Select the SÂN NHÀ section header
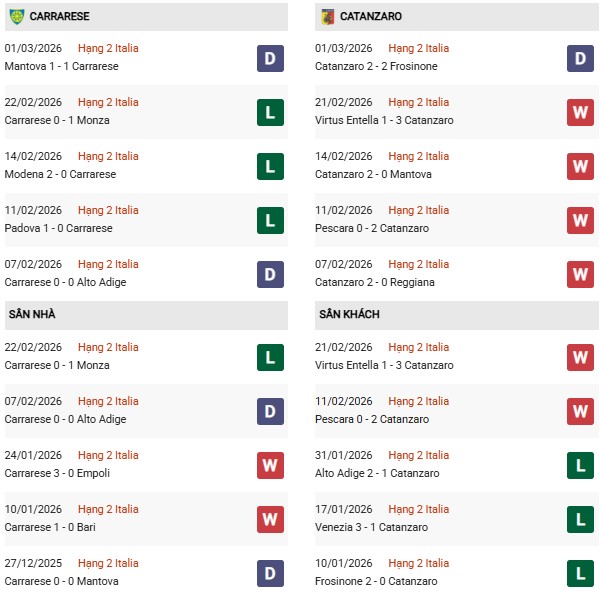 30,314
